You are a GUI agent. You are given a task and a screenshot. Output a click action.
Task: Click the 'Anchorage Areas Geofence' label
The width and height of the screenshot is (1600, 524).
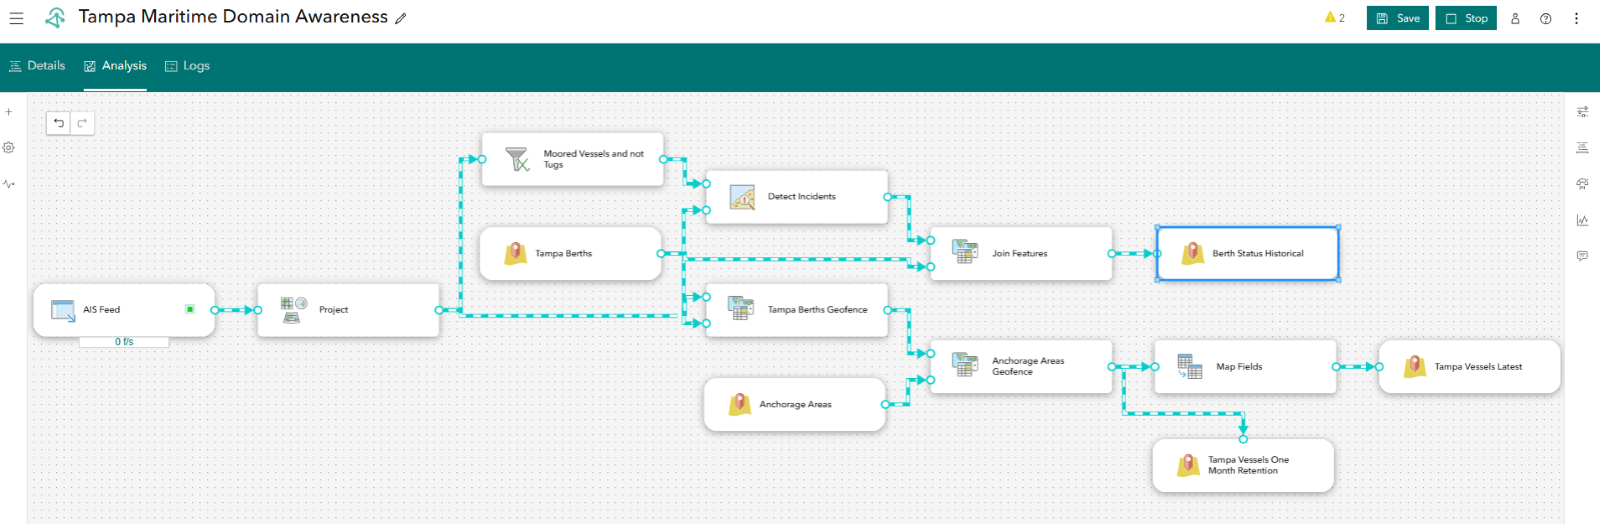(1028, 366)
